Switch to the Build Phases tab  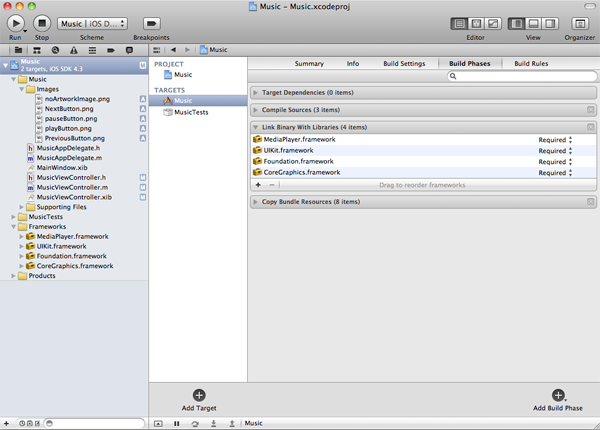pyautogui.click(x=470, y=64)
